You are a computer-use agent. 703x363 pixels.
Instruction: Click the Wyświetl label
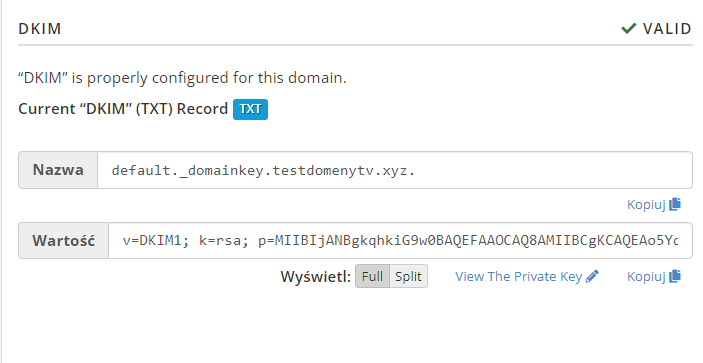point(316,277)
